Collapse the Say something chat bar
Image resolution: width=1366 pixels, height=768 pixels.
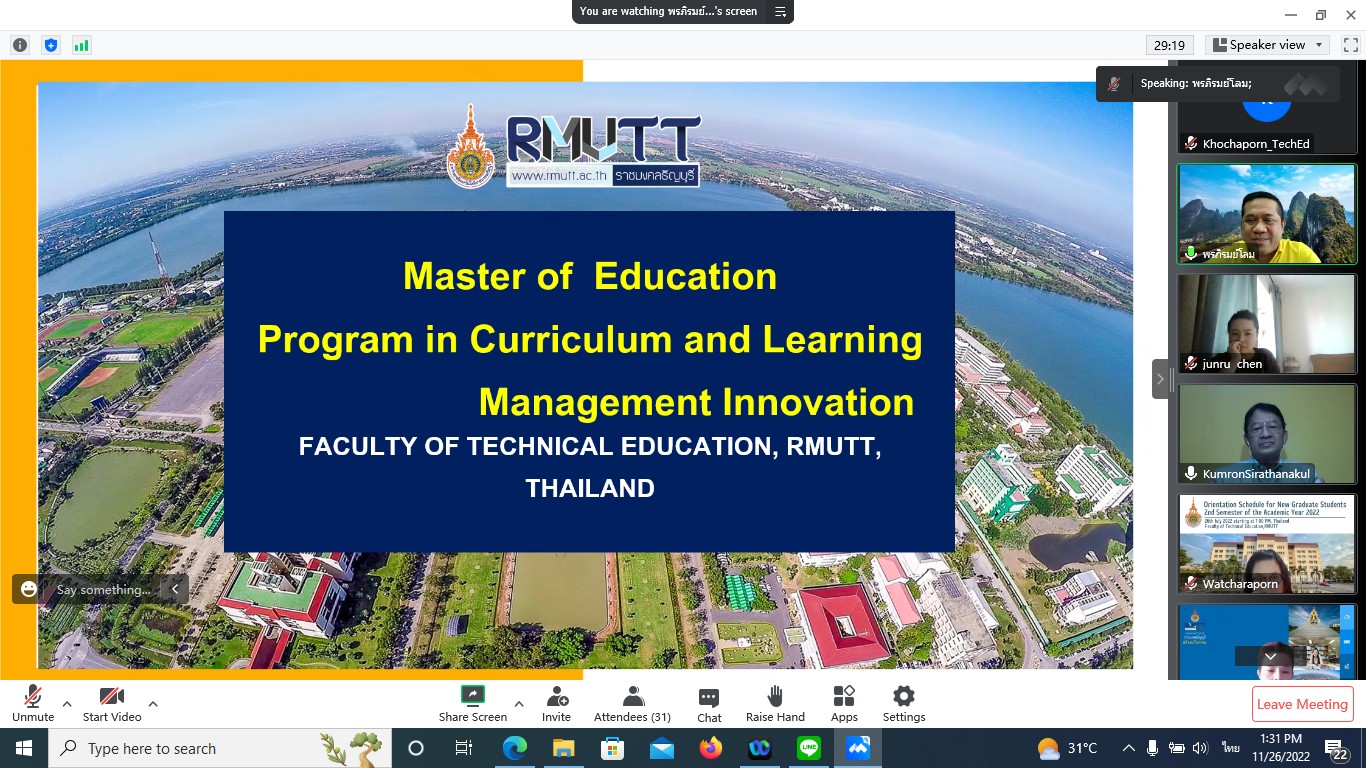(175, 589)
